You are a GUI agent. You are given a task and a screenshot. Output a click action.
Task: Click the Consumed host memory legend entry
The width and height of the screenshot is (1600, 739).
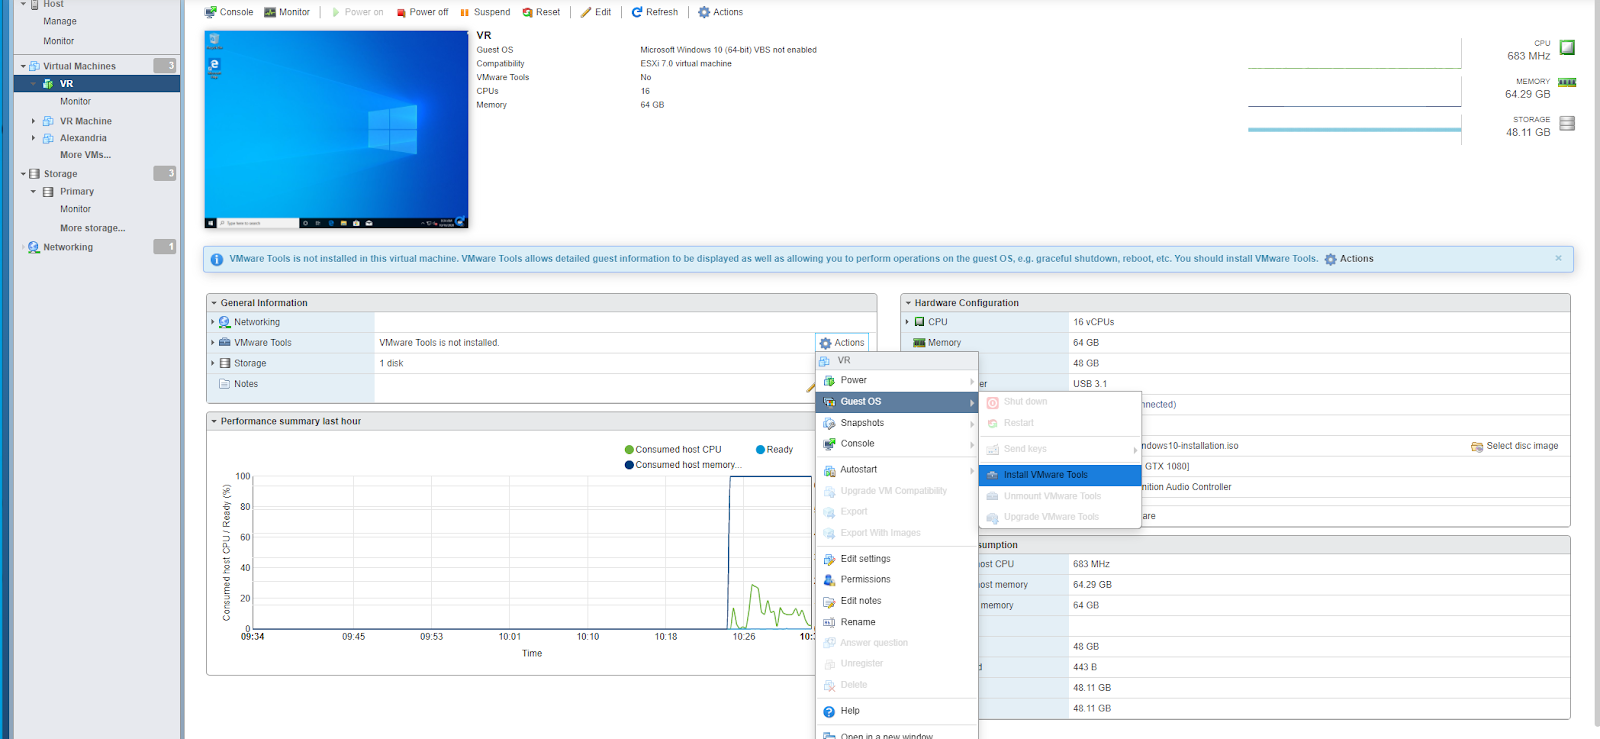pos(682,465)
